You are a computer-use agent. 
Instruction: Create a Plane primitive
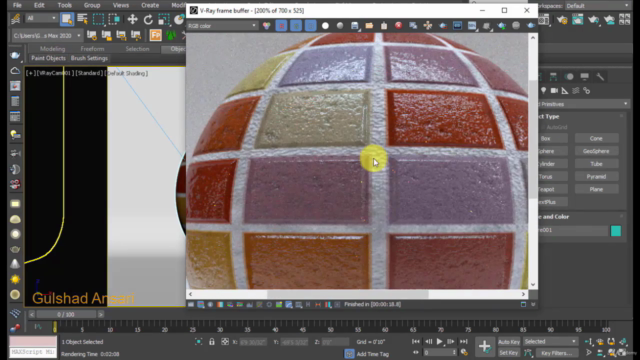pos(596,189)
